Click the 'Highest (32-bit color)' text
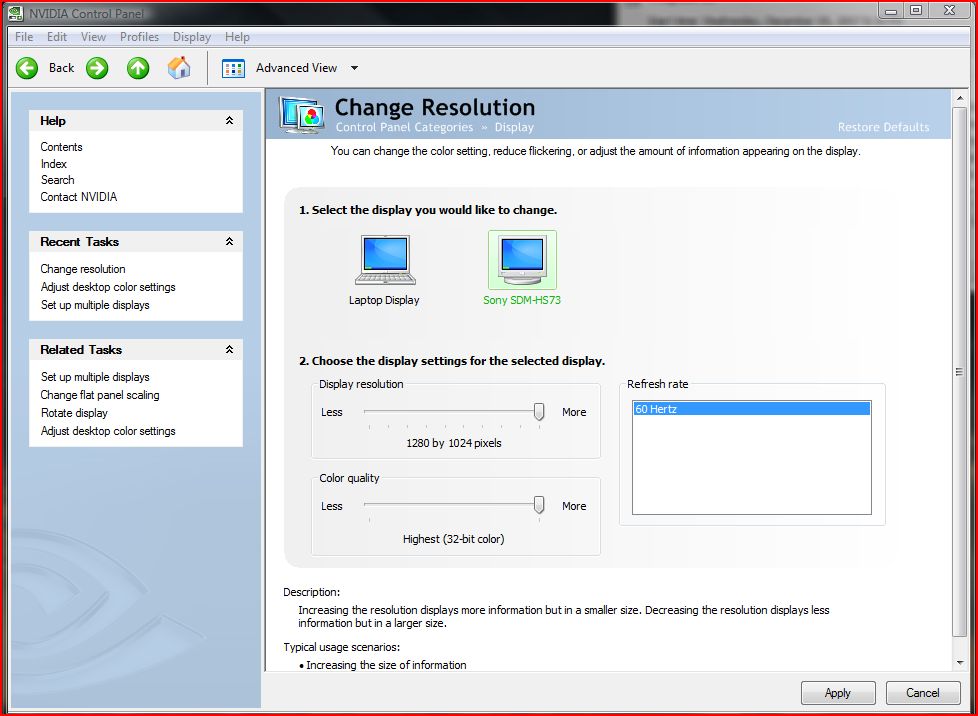 [453, 539]
